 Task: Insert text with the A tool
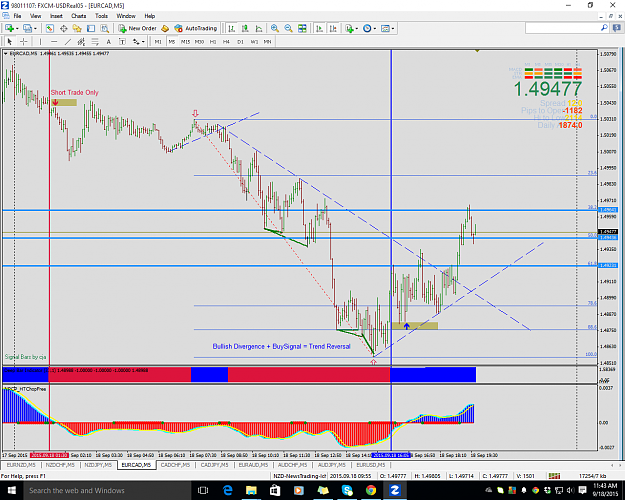(x=108, y=41)
